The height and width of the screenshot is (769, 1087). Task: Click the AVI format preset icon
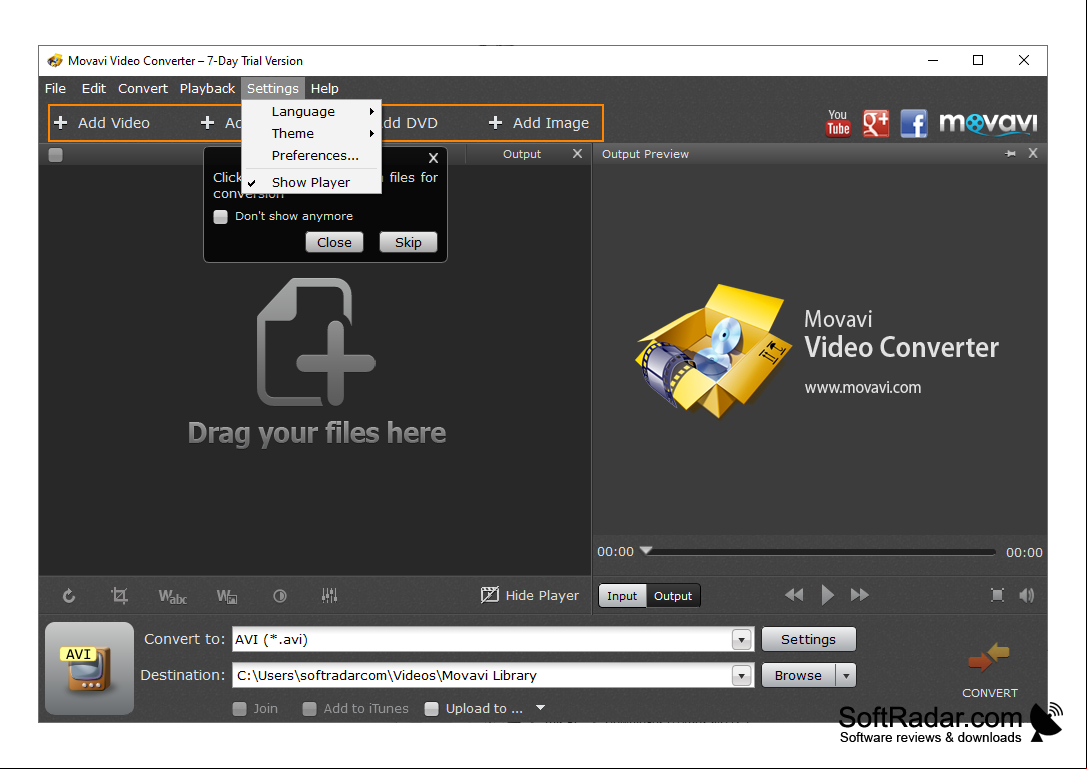tap(89, 668)
